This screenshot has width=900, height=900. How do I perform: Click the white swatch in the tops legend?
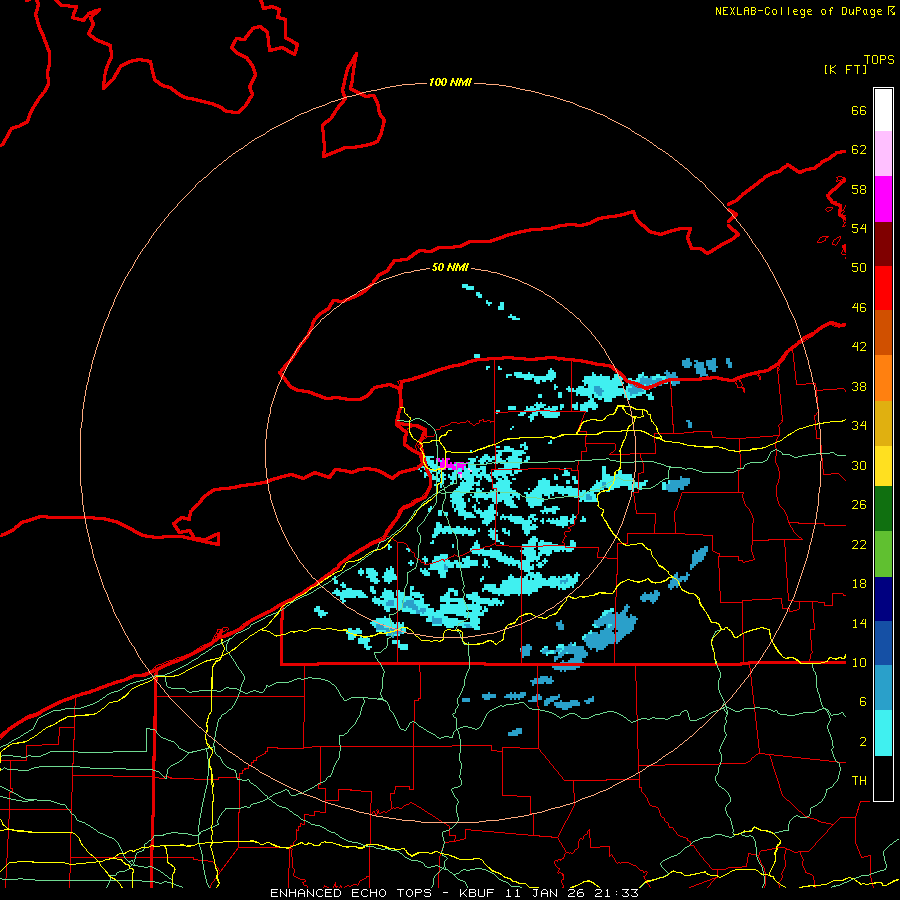tap(883, 110)
